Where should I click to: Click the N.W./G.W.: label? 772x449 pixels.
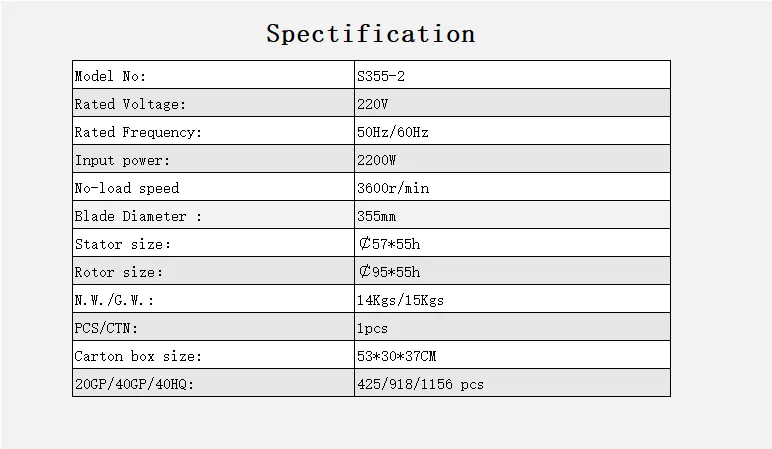click(x=114, y=300)
